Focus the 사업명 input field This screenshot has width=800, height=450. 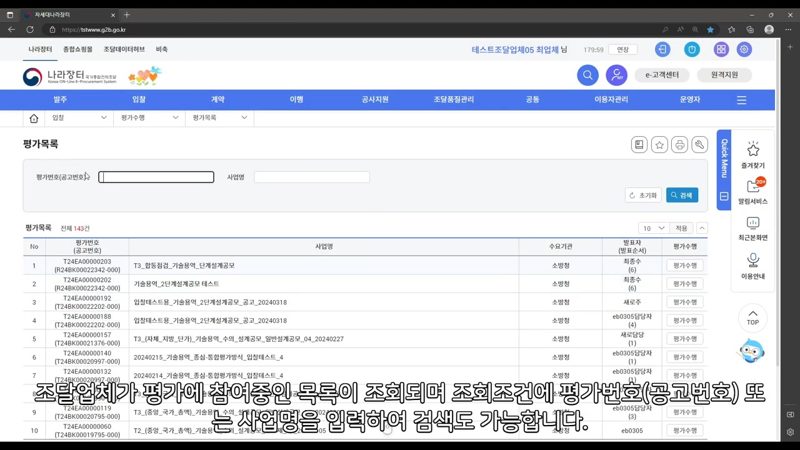coord(312,177)
